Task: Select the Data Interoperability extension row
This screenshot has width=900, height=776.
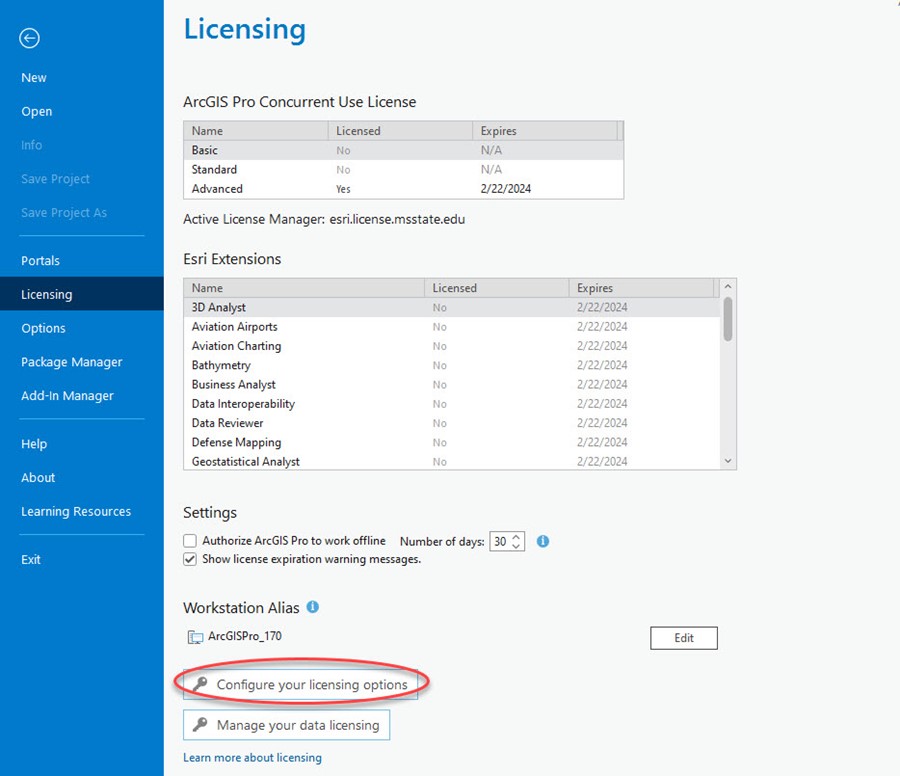Action: click(452, 403)
